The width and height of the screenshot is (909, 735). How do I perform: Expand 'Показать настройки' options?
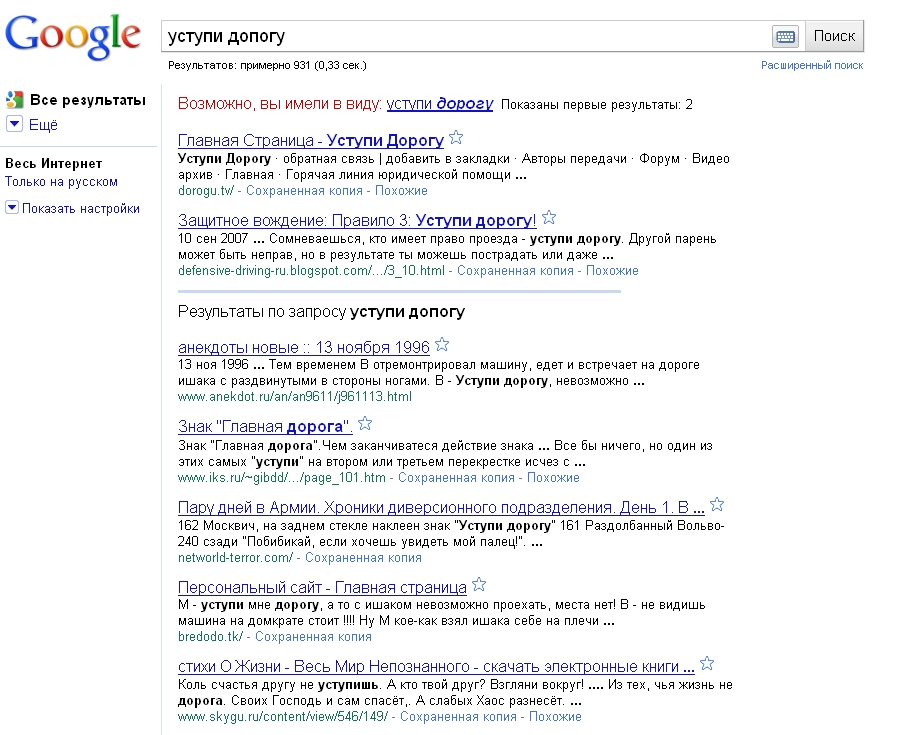[x=12, y=208]
